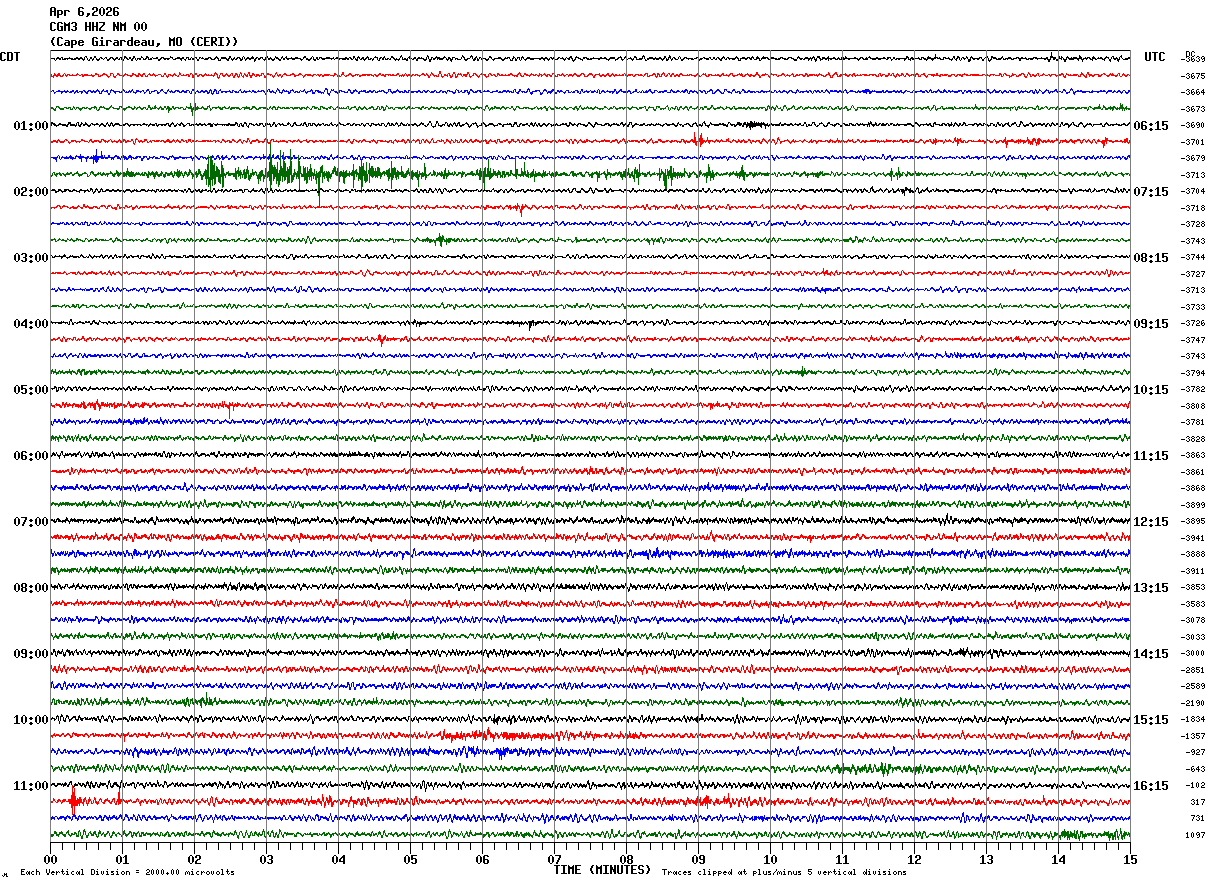Click the DC offset value "-3583"

click(x=1193, y=604)
